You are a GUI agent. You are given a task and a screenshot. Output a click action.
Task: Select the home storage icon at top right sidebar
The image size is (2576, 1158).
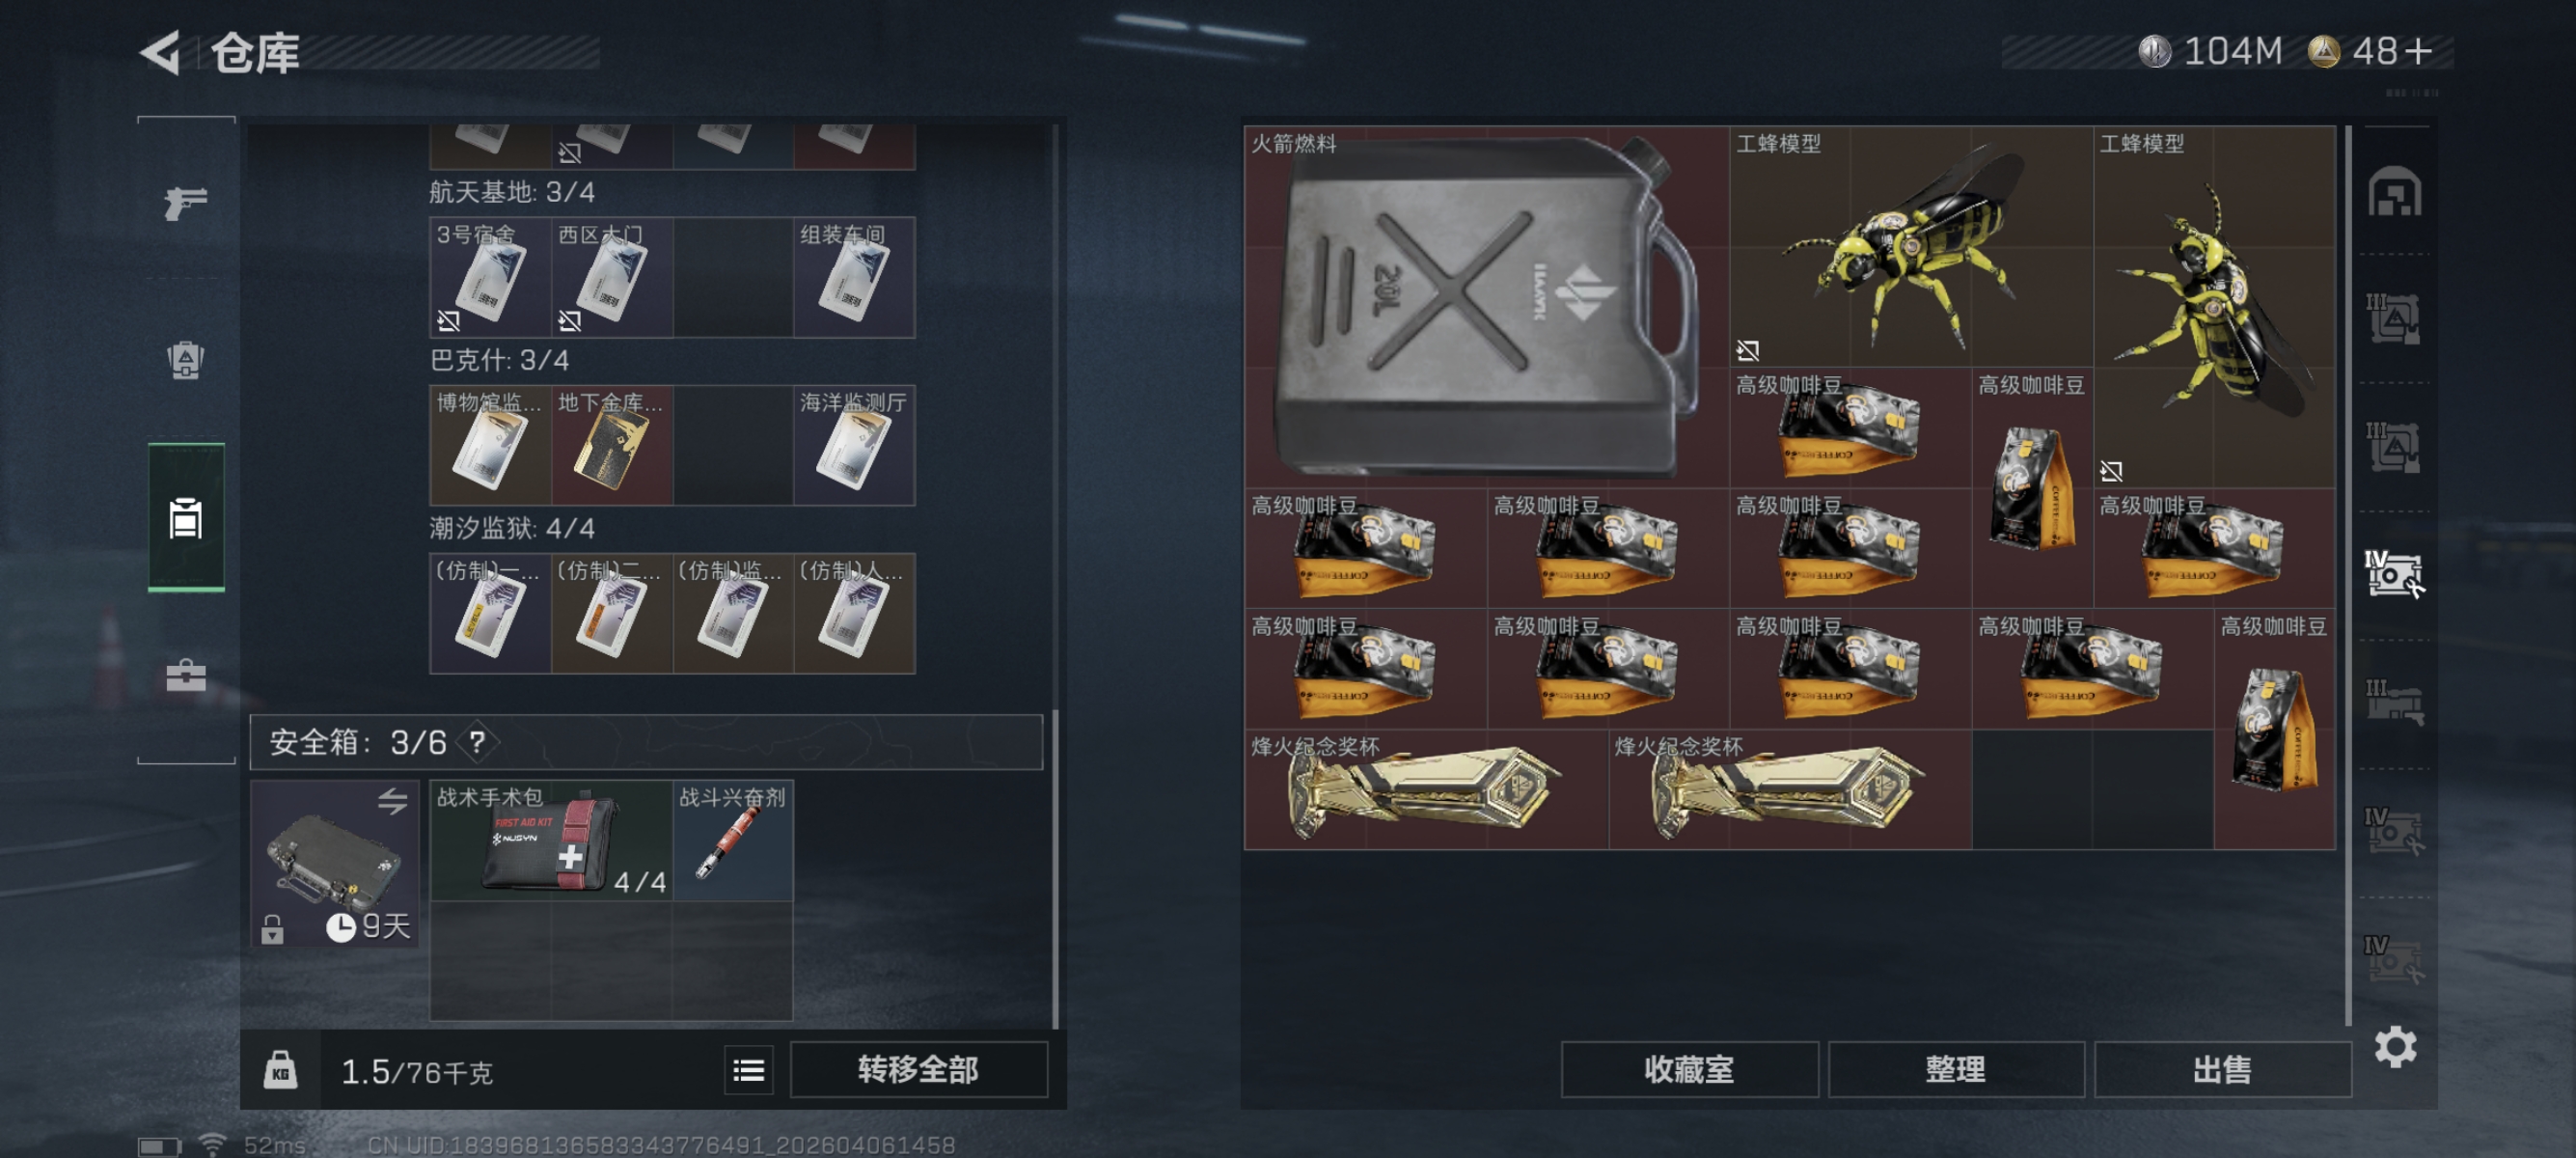pyautogui.click(x=2394, y=191)
